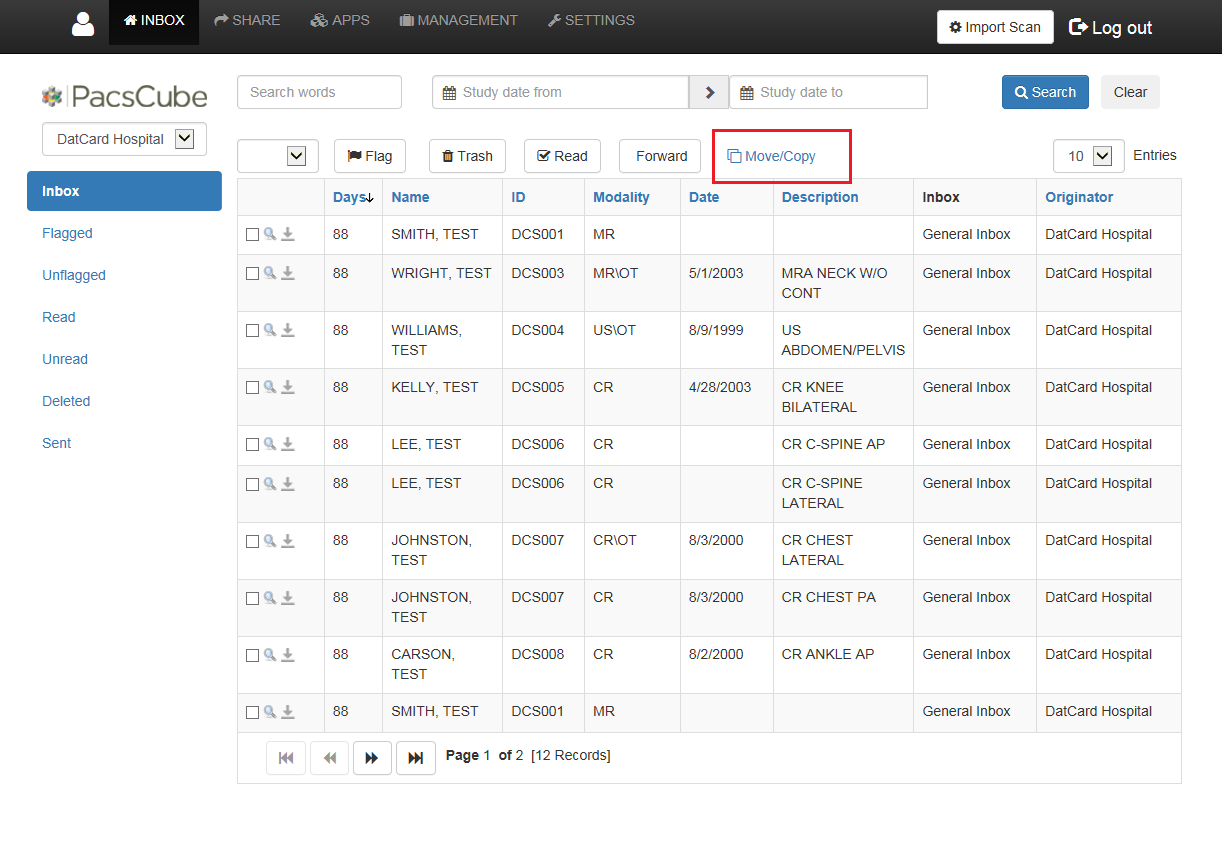1222x861 pixels.
Task: Click the Import Scan button
Action: click(x=995, y=27)
